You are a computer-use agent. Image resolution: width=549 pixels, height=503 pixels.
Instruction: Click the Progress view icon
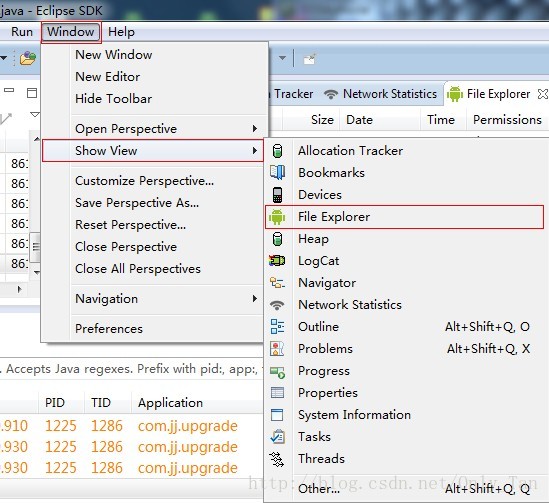(x=277, y=372)
